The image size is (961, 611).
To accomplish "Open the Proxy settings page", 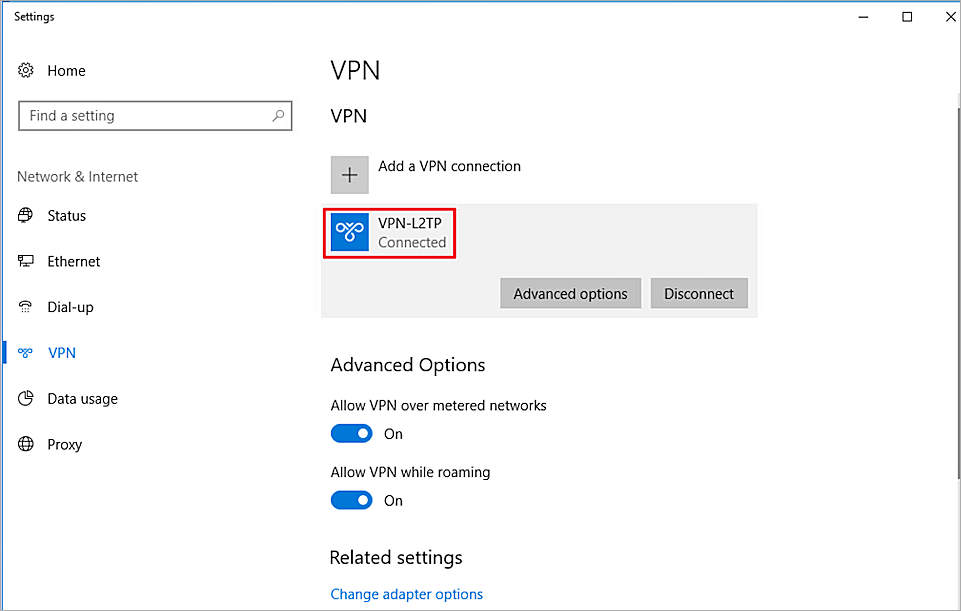I will tap(64, 445).
